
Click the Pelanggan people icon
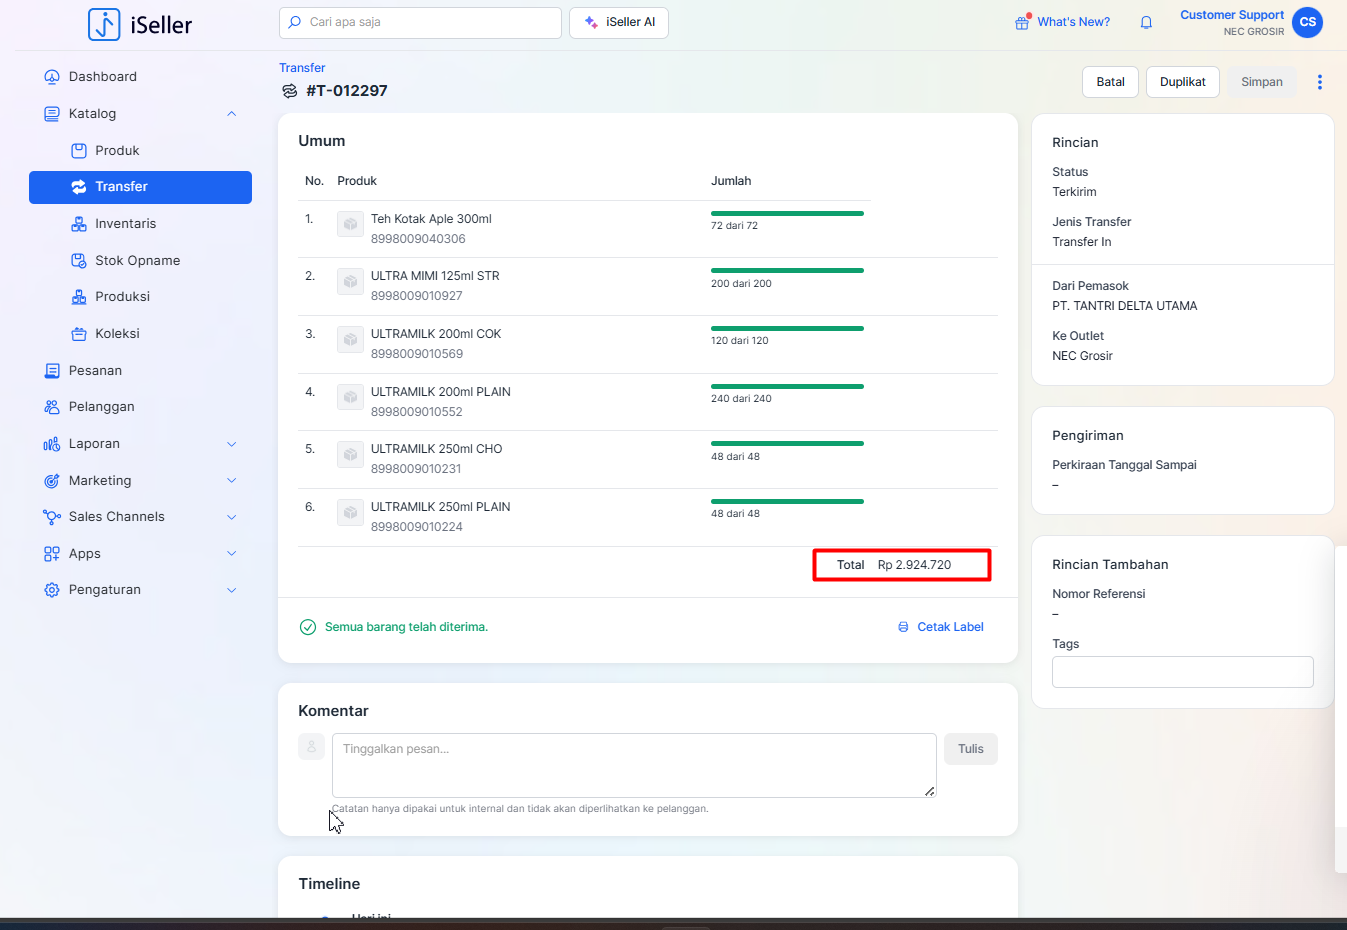52,407
